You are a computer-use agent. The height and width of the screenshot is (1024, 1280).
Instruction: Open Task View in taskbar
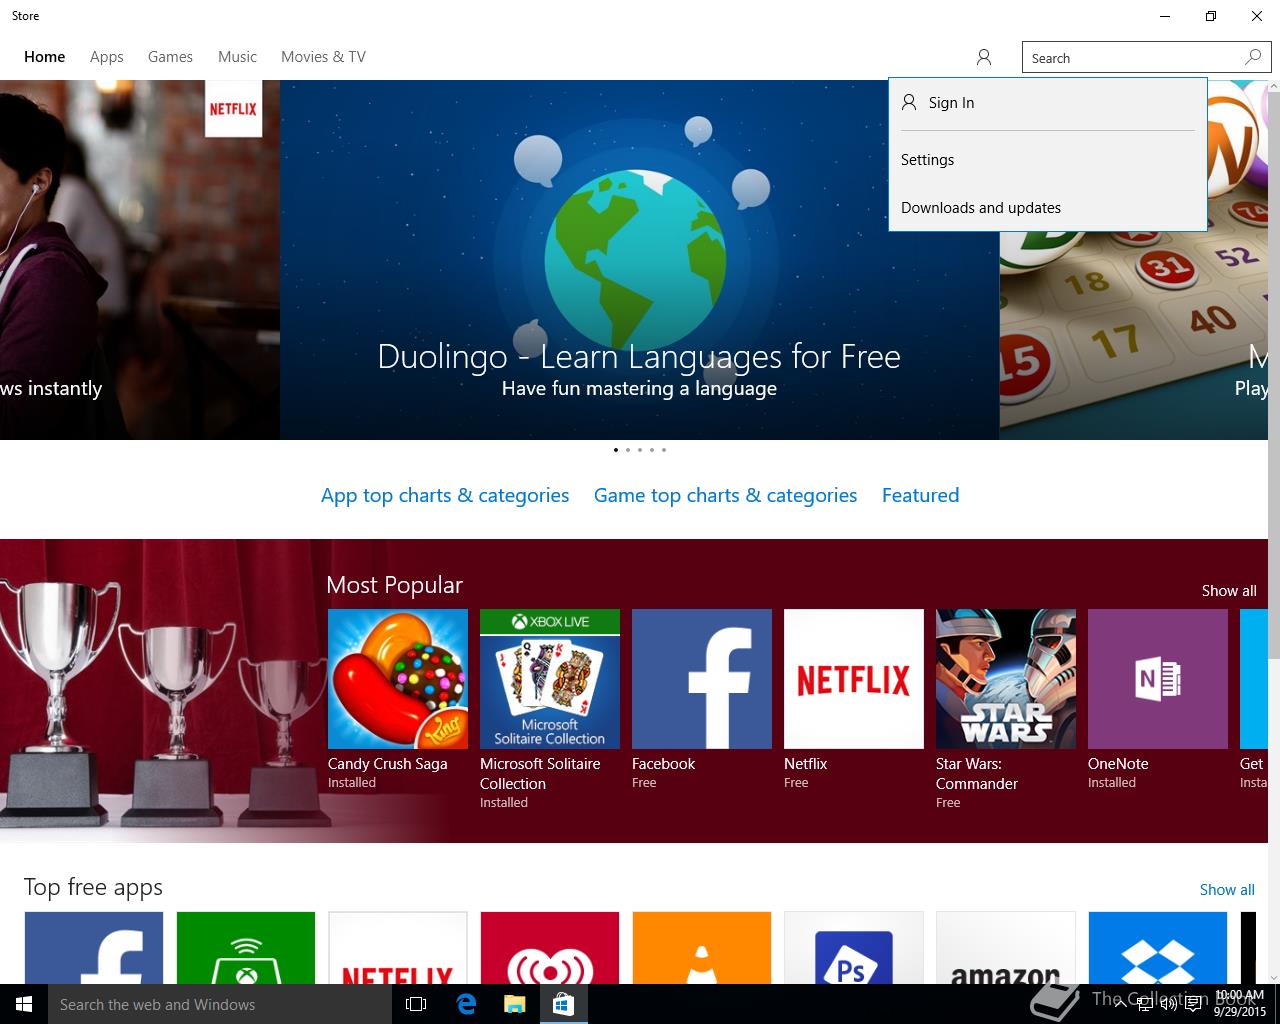(x=416, y=1004)
